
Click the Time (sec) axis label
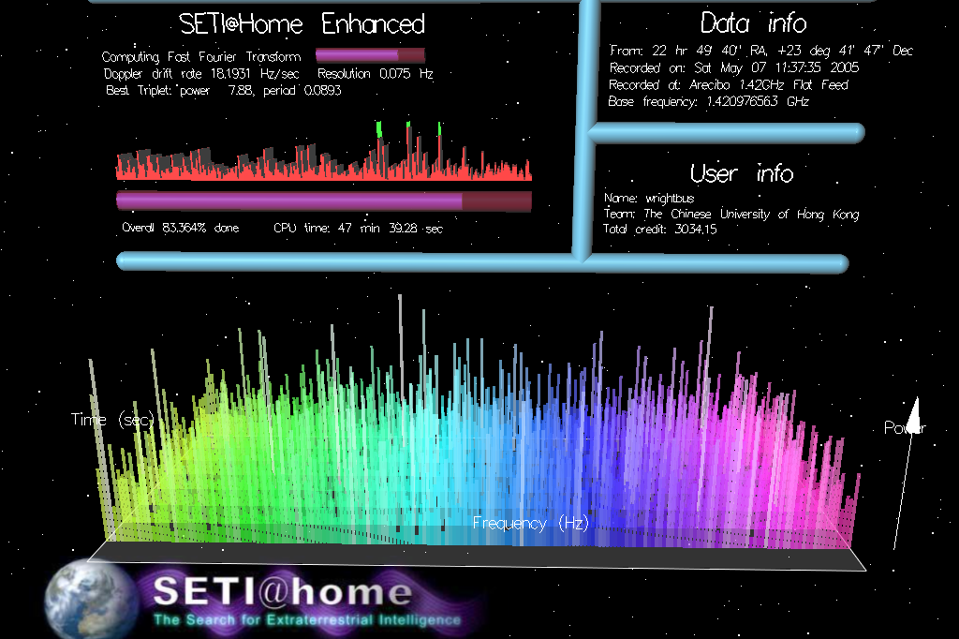[112, 419]
